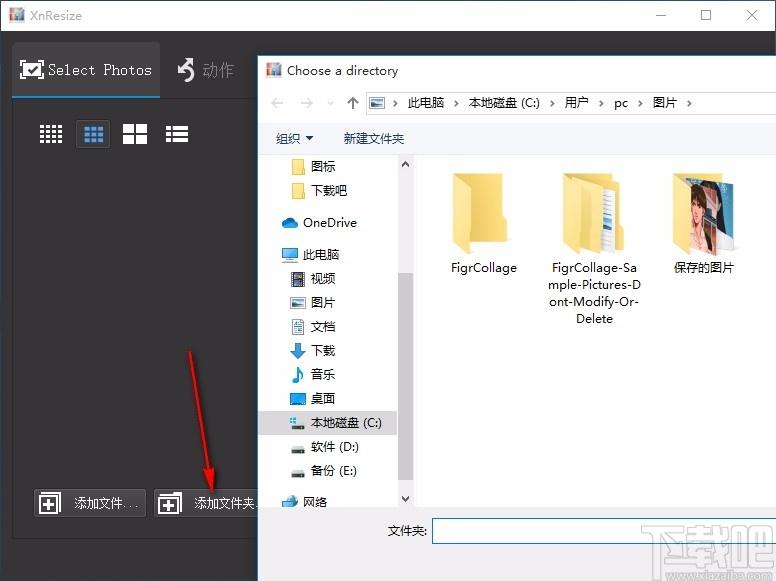
Task: Select 软件 (D:) drive in sidebar
Action: click(325, 447)
